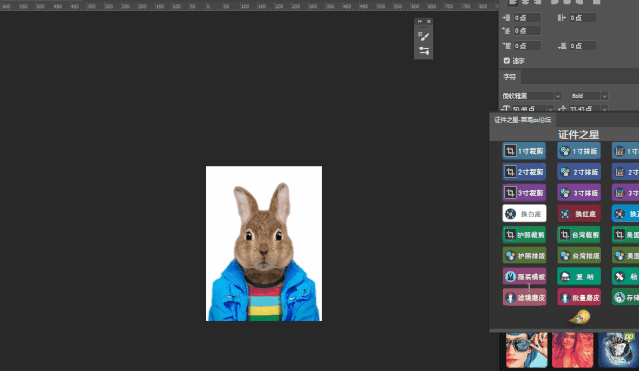Click the 复明 restore button
The height and width of the screenshot is (371, 639).
pos(579,276)
